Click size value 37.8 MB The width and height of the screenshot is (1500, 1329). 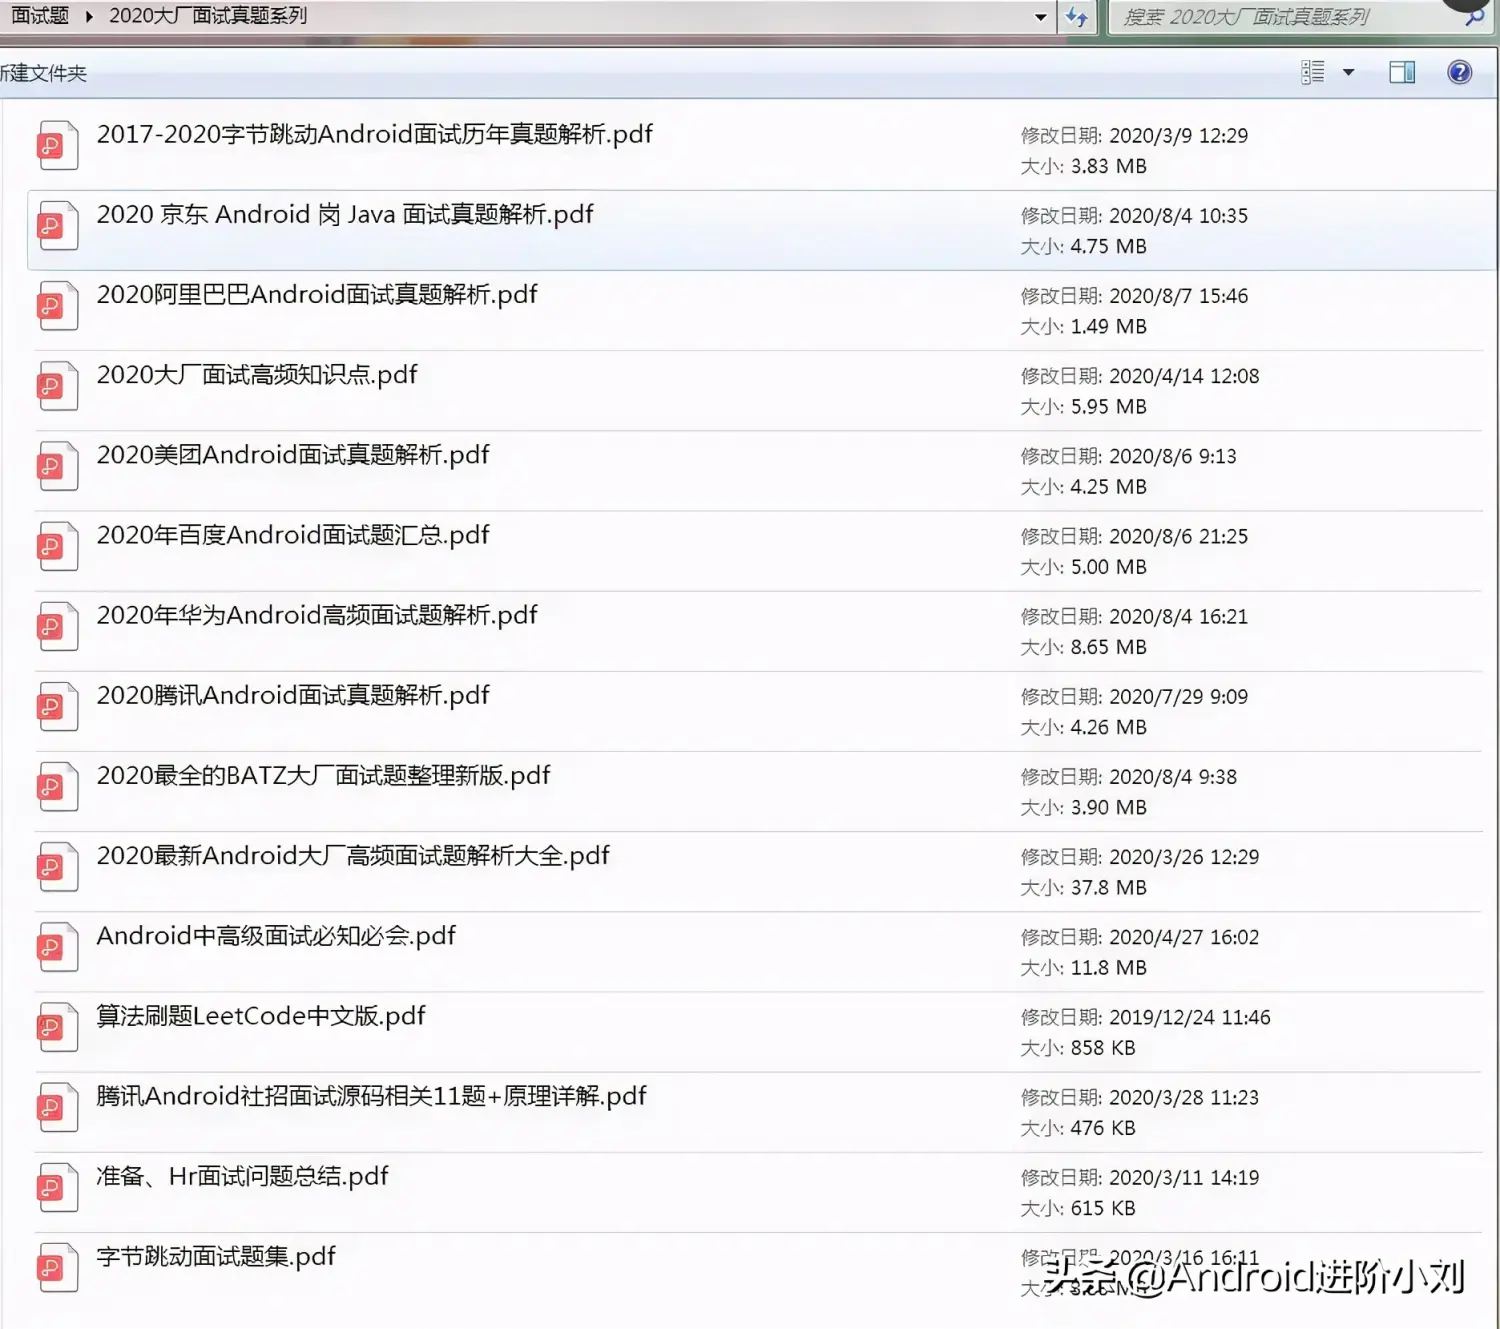(1108, 887)
